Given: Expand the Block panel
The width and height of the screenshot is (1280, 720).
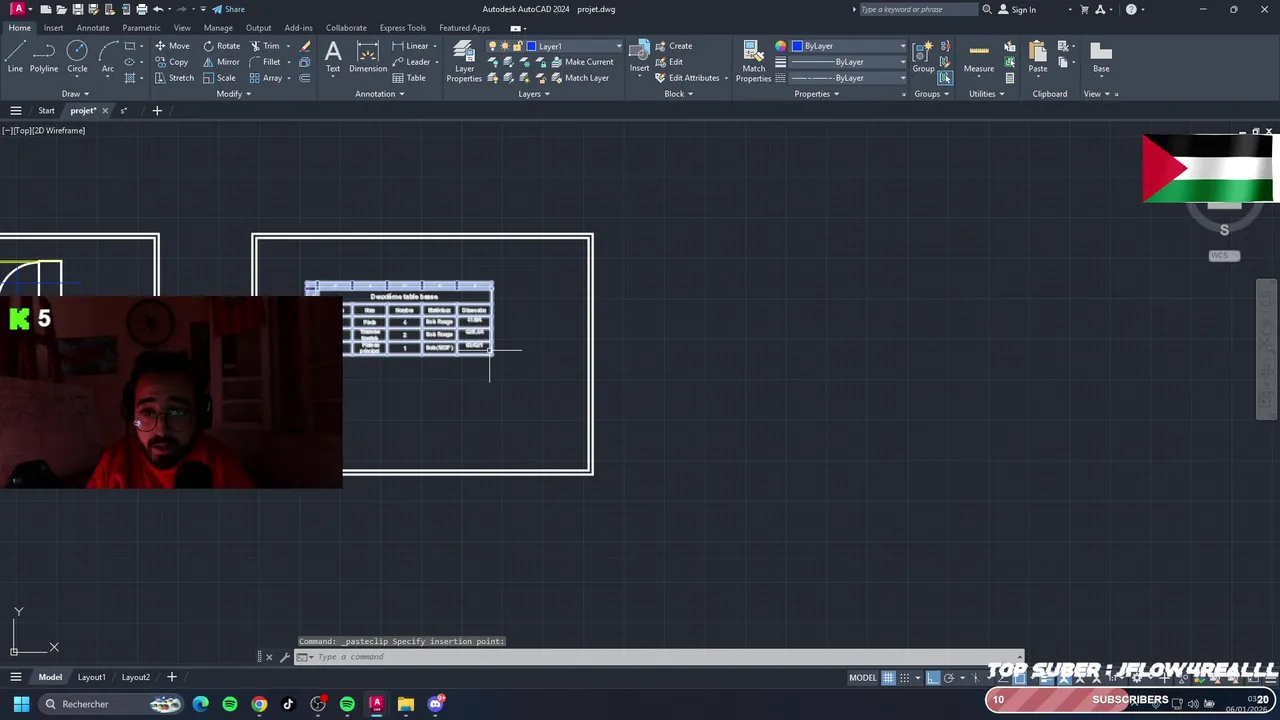Looking at the screenshot, I should click(x=679, y=94).
